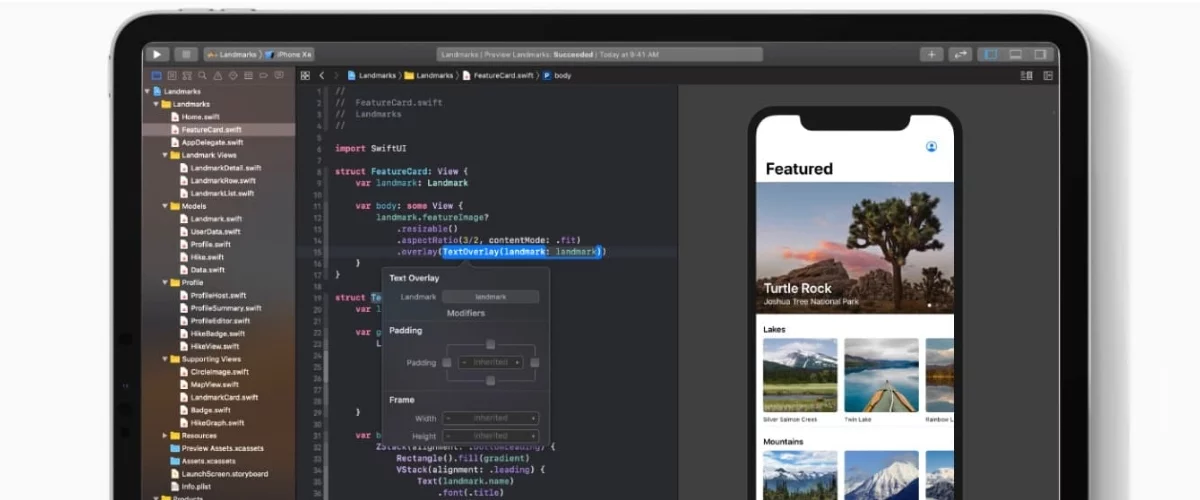Open the Find navigator magnifier tab
Image resolution: width=1200 pixels, height=500 pixels.
202,75
